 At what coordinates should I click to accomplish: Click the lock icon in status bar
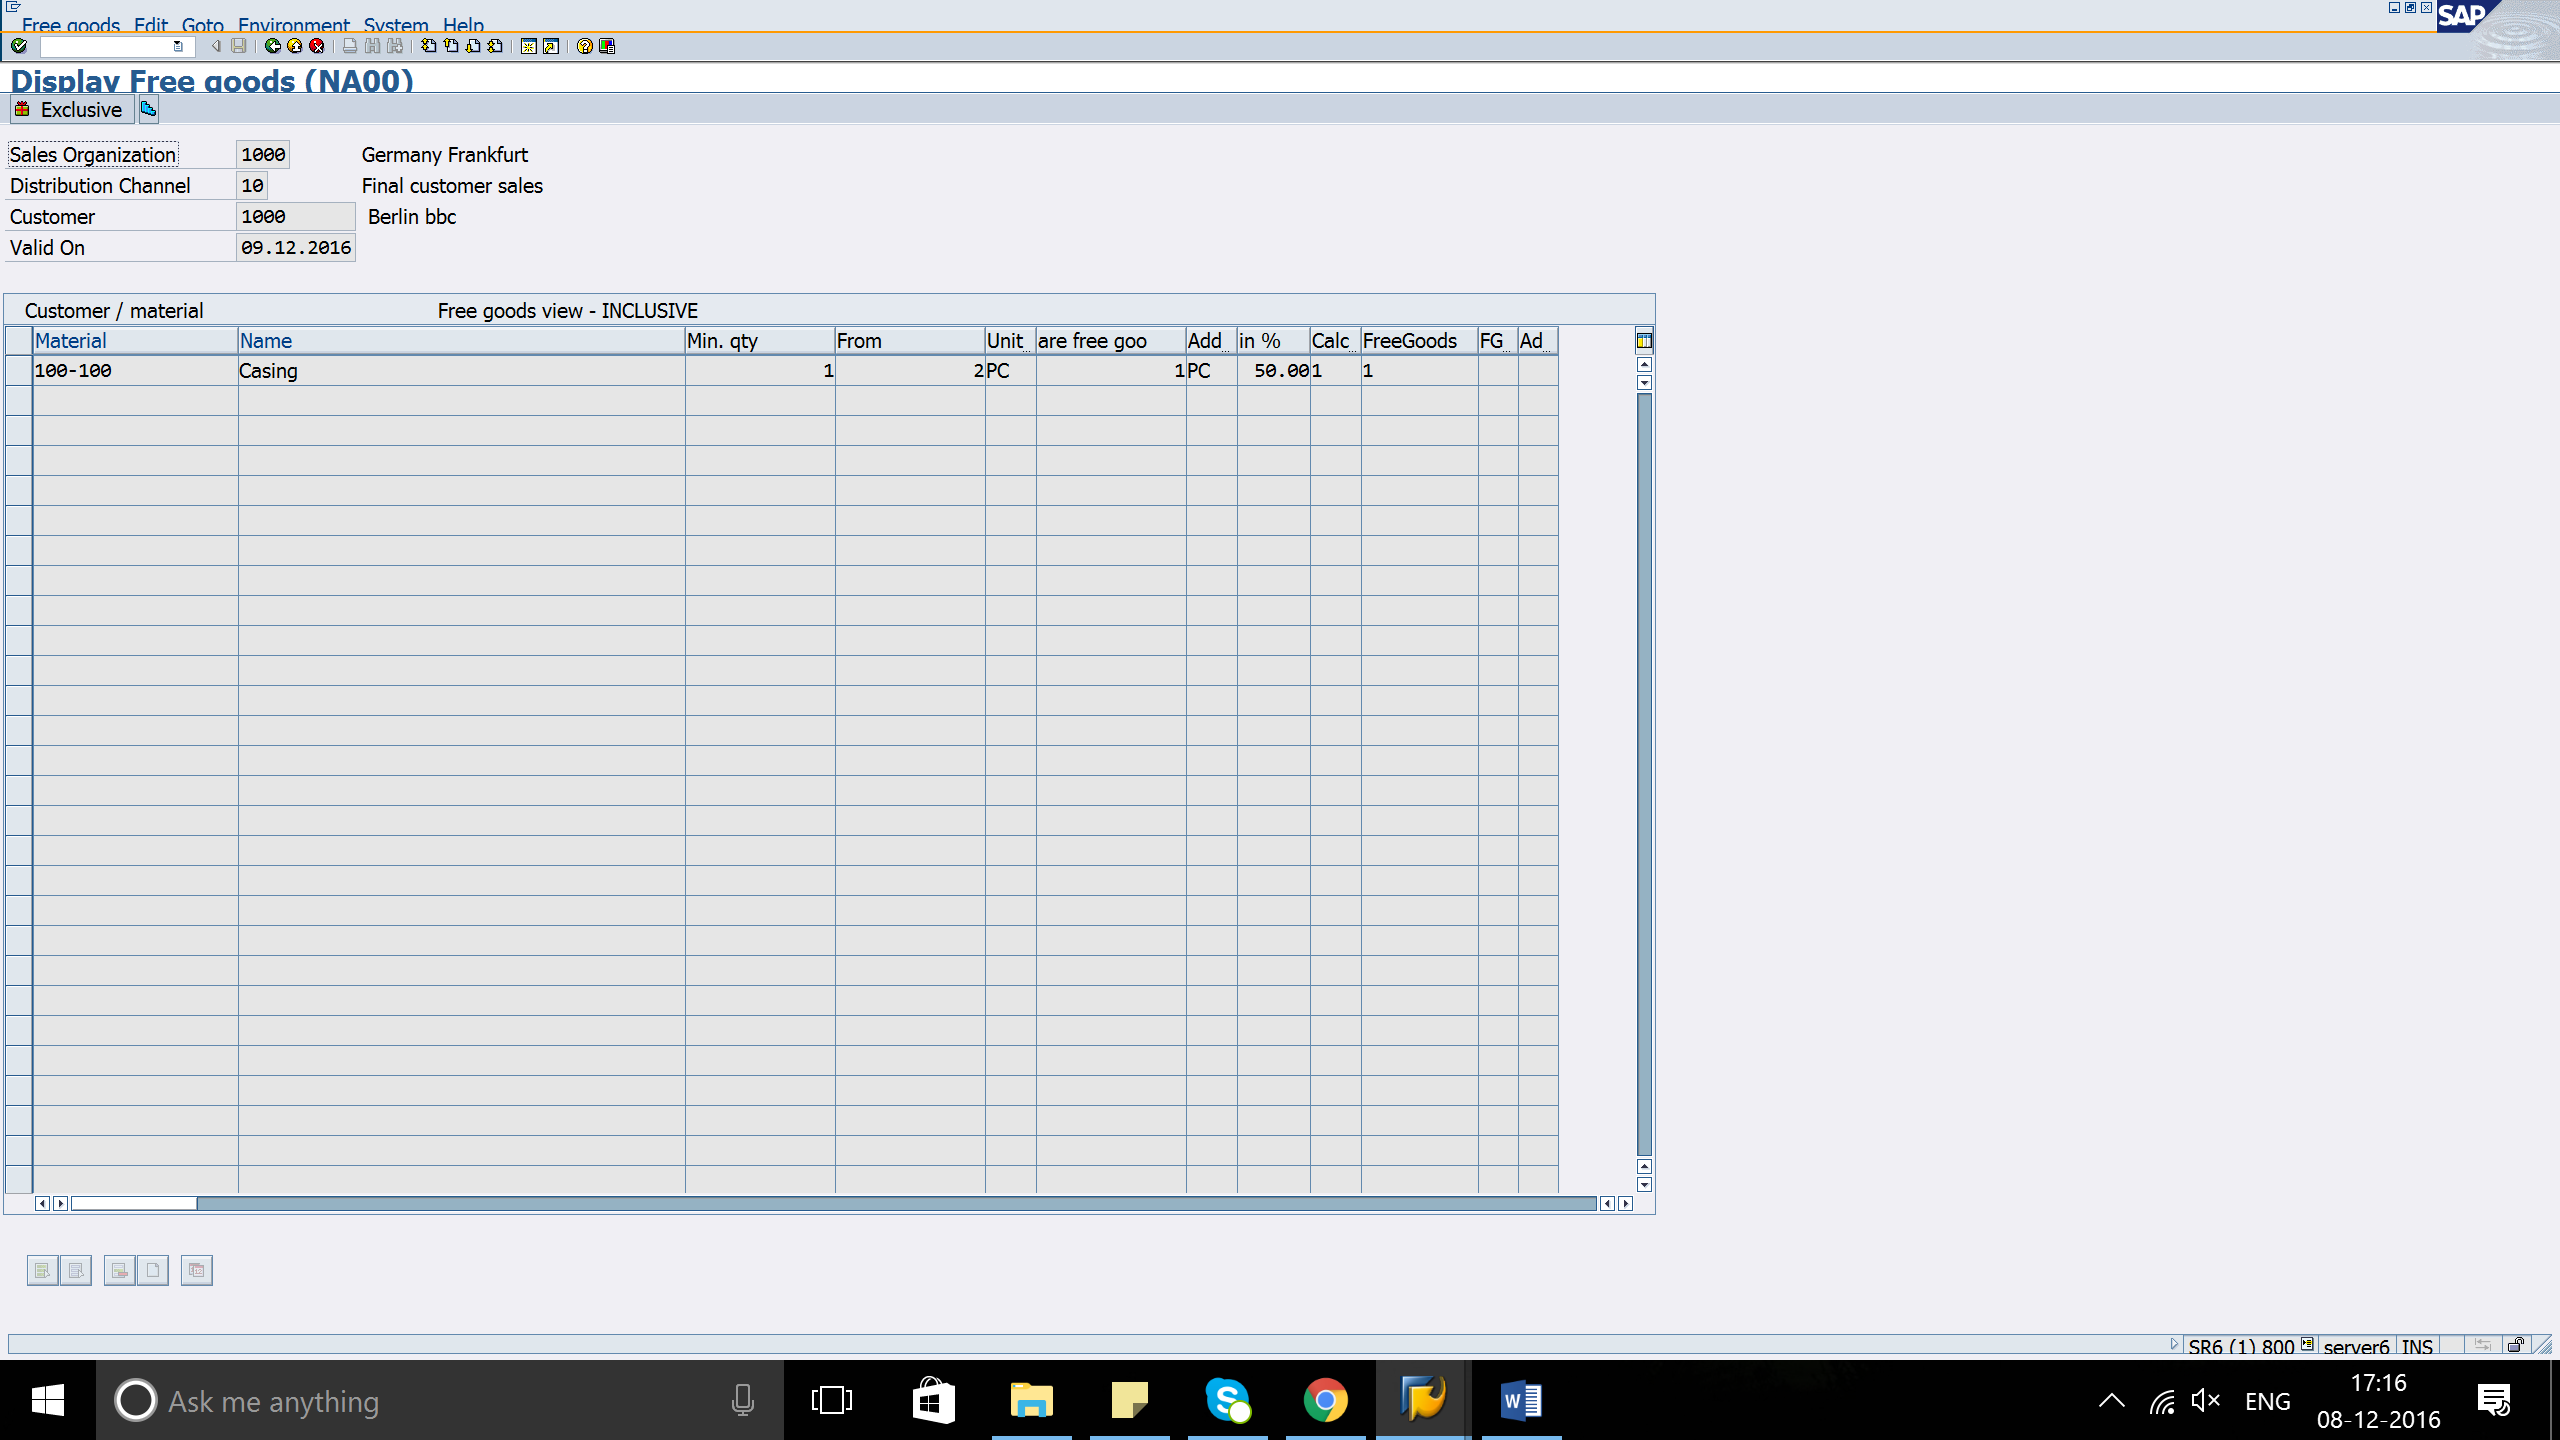click(x=2515, y=1345)
